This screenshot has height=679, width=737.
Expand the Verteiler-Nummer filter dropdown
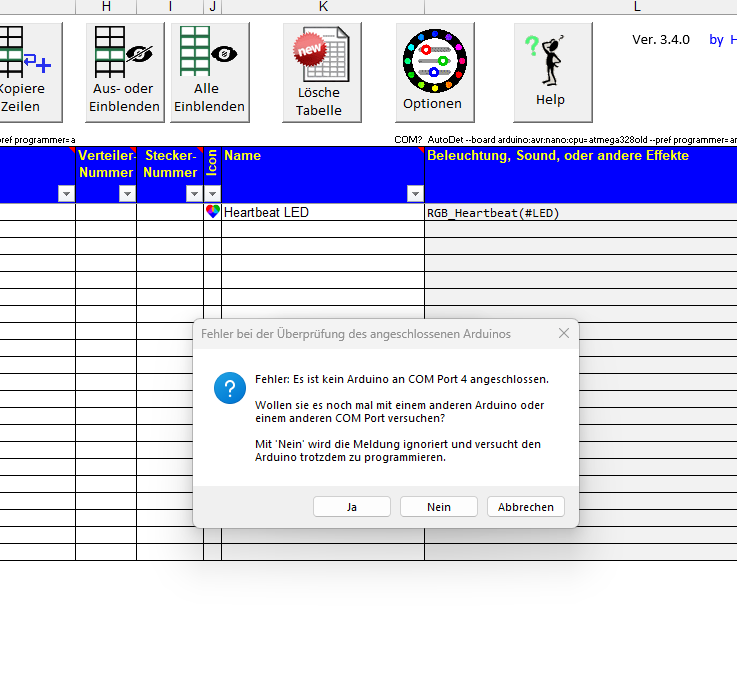pos(127,194)
